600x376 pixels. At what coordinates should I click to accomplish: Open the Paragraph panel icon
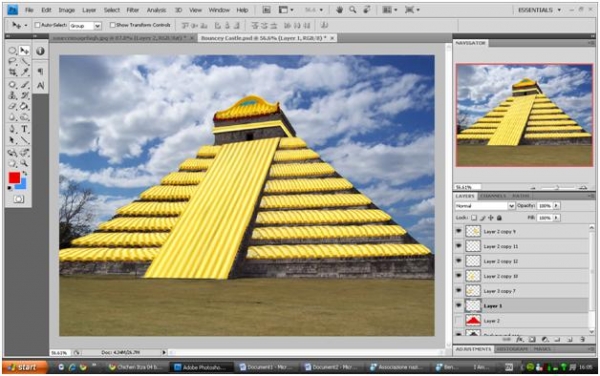pyautogui.click(x=40, y=71)
